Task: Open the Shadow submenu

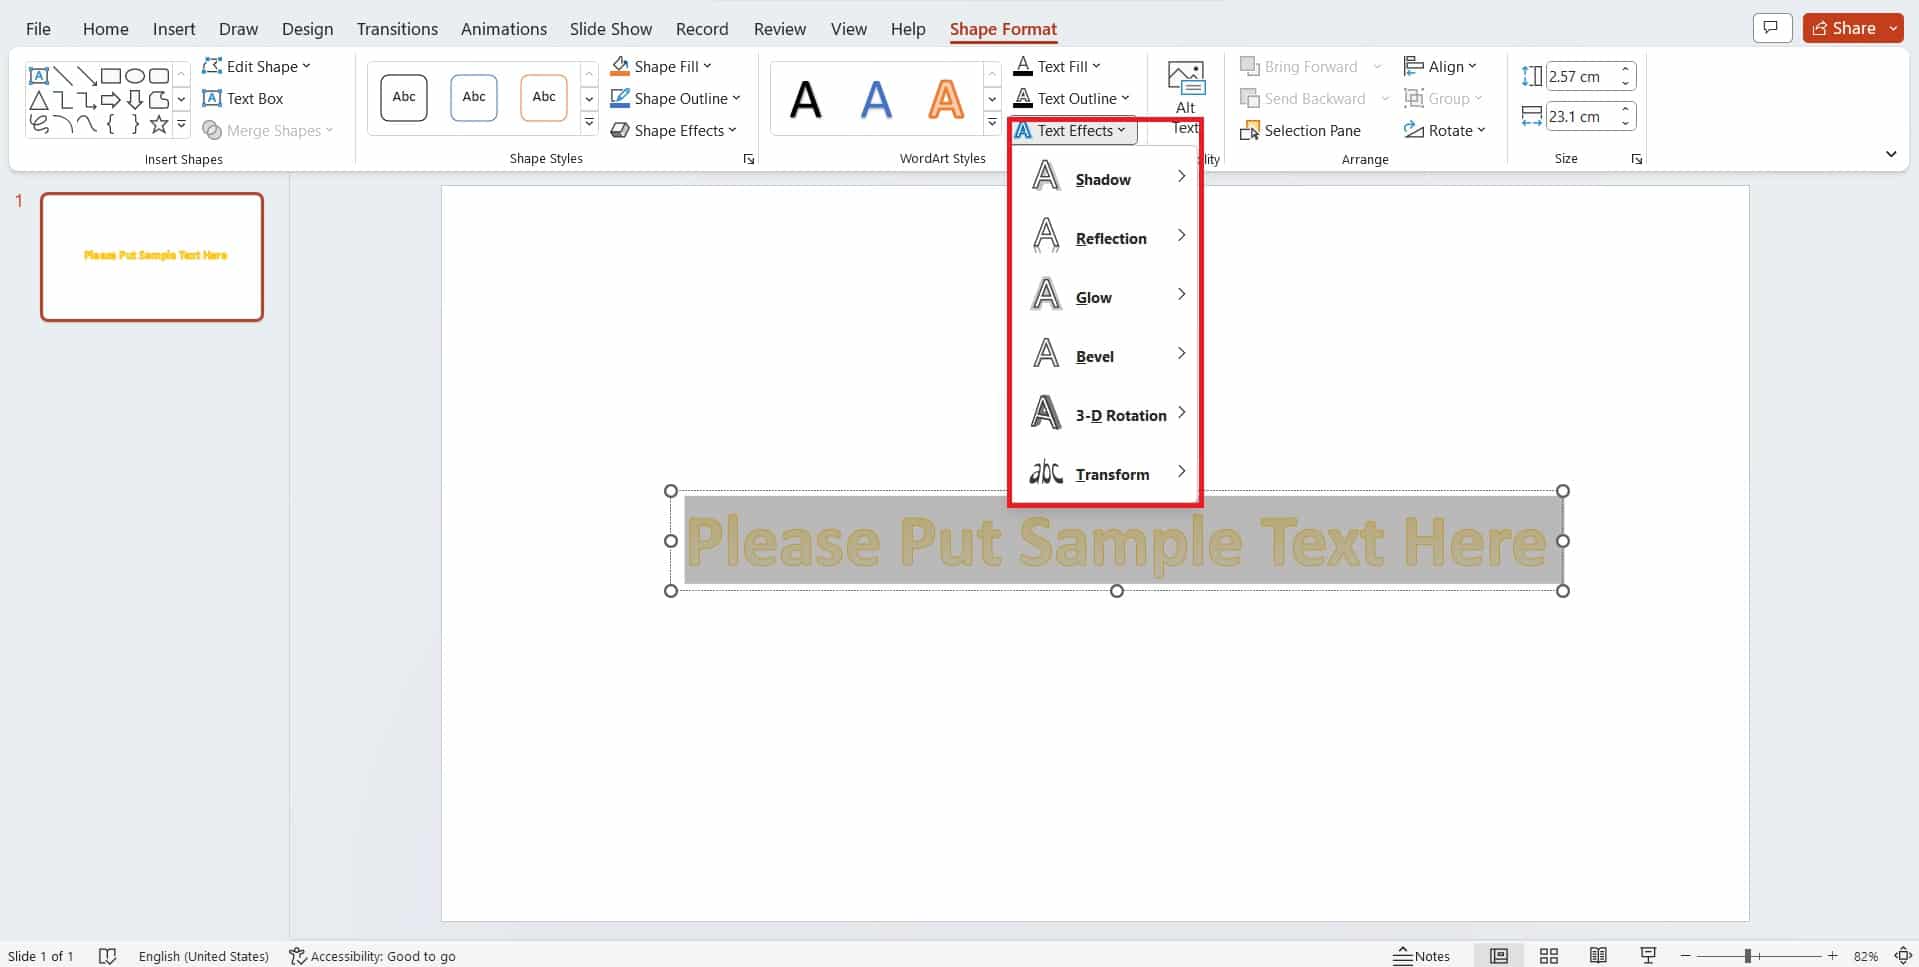Action: pos(1101,179)
